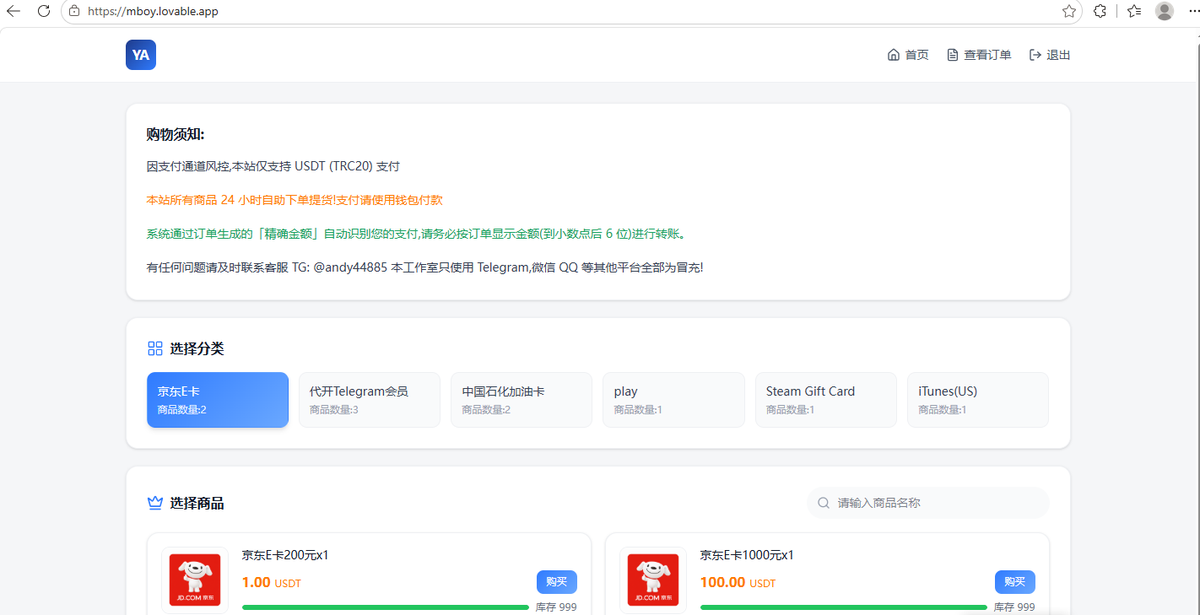The width and height of the screenshot is (1200, 615).
Task: Click the house icon beside 首页
Action: (x=893, y=55)
